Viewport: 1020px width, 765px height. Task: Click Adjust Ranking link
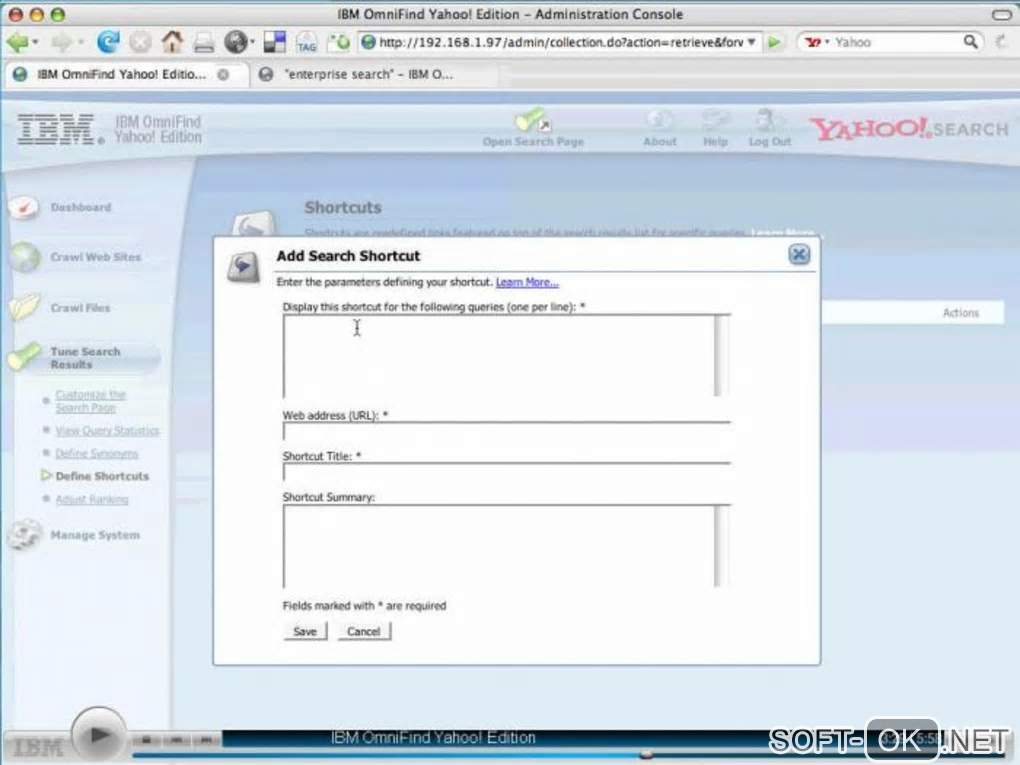coord(92,500)
